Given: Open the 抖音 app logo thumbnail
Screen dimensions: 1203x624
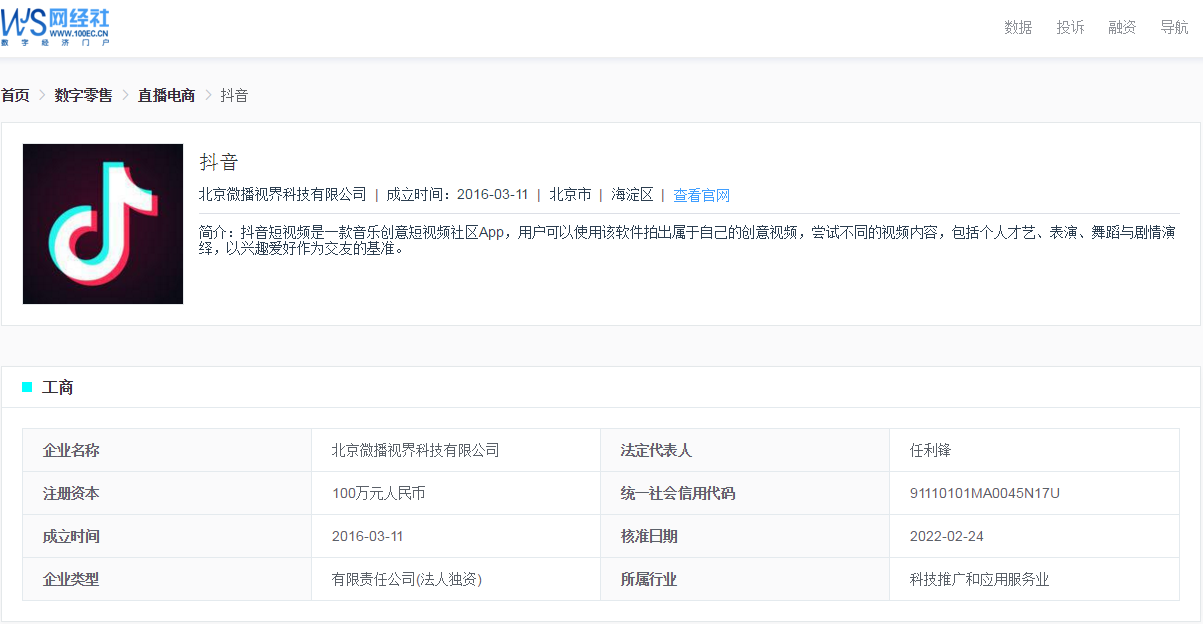Looking at the screenshot, I should click(x=103, y=224).
